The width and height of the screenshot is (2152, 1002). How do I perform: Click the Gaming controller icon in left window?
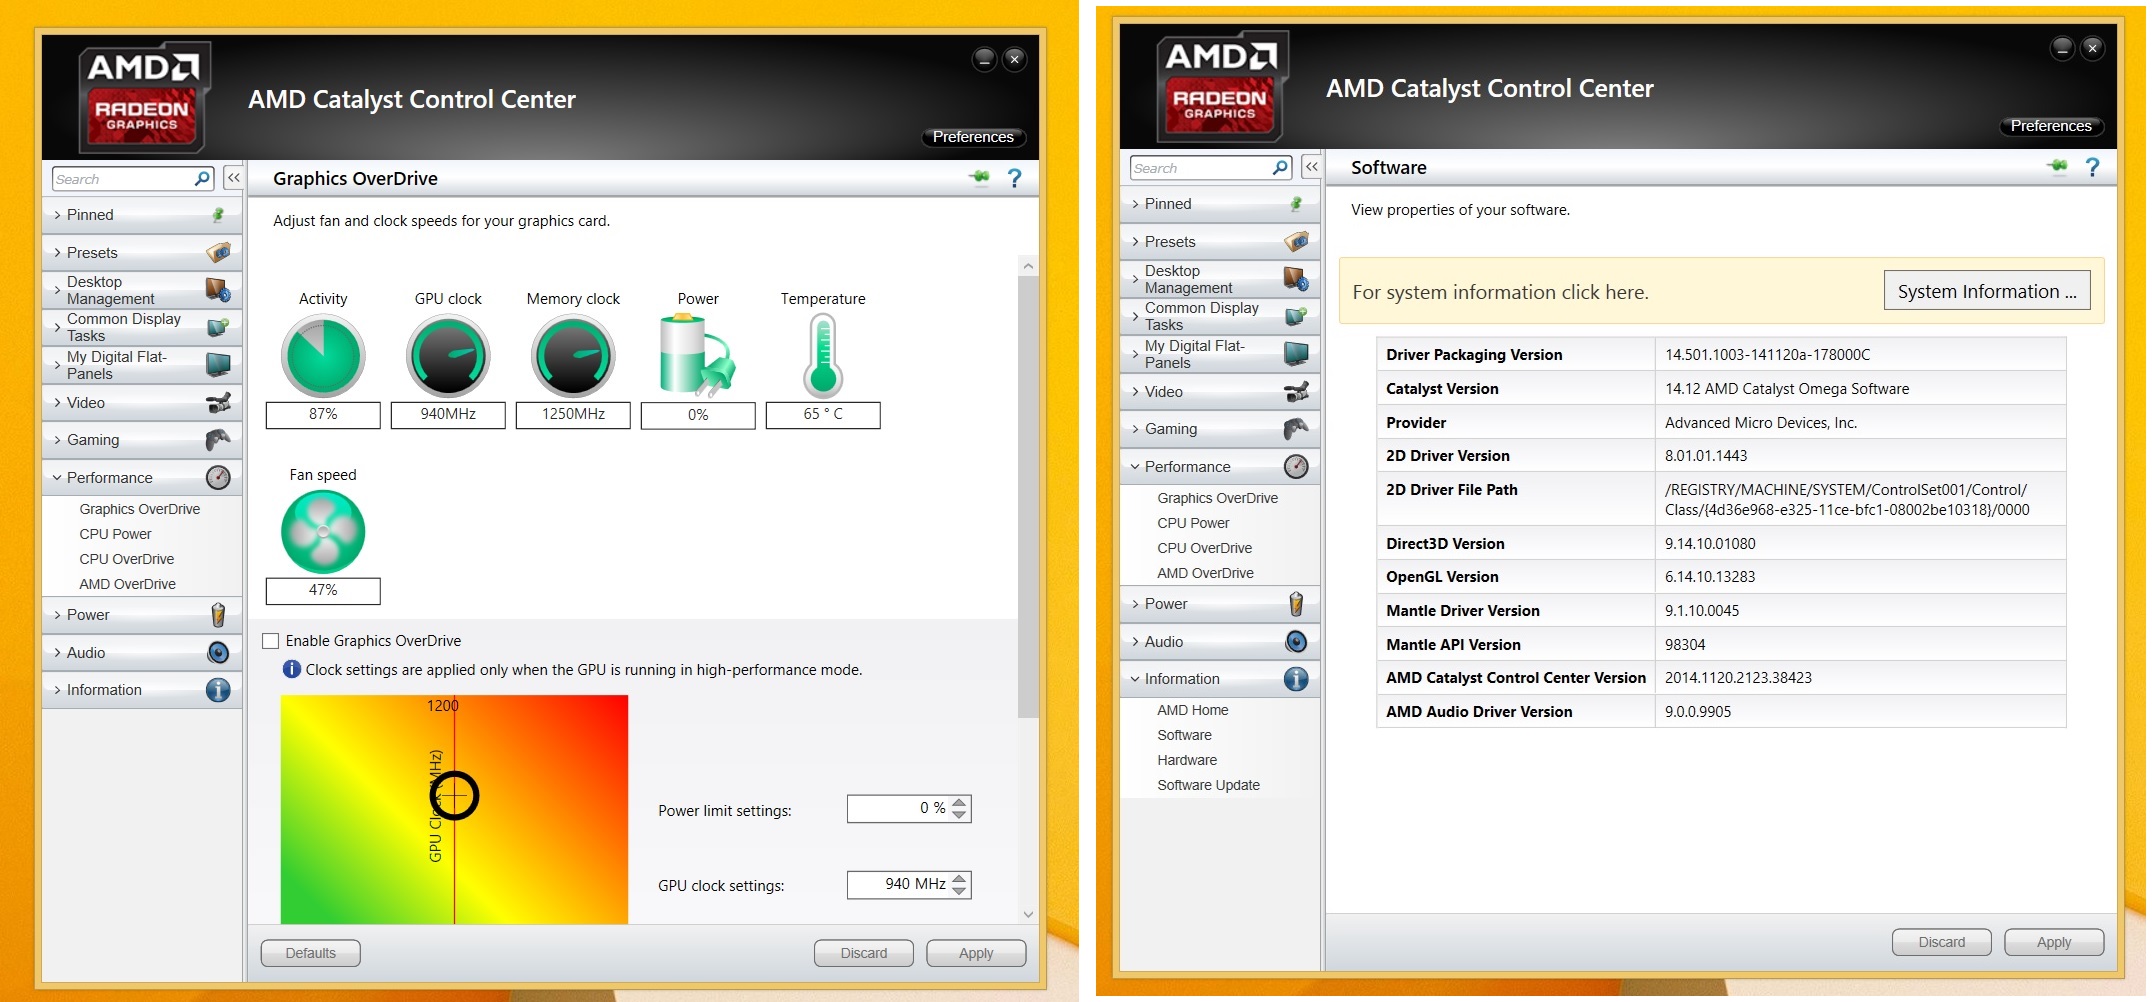(x=218, y=440)
